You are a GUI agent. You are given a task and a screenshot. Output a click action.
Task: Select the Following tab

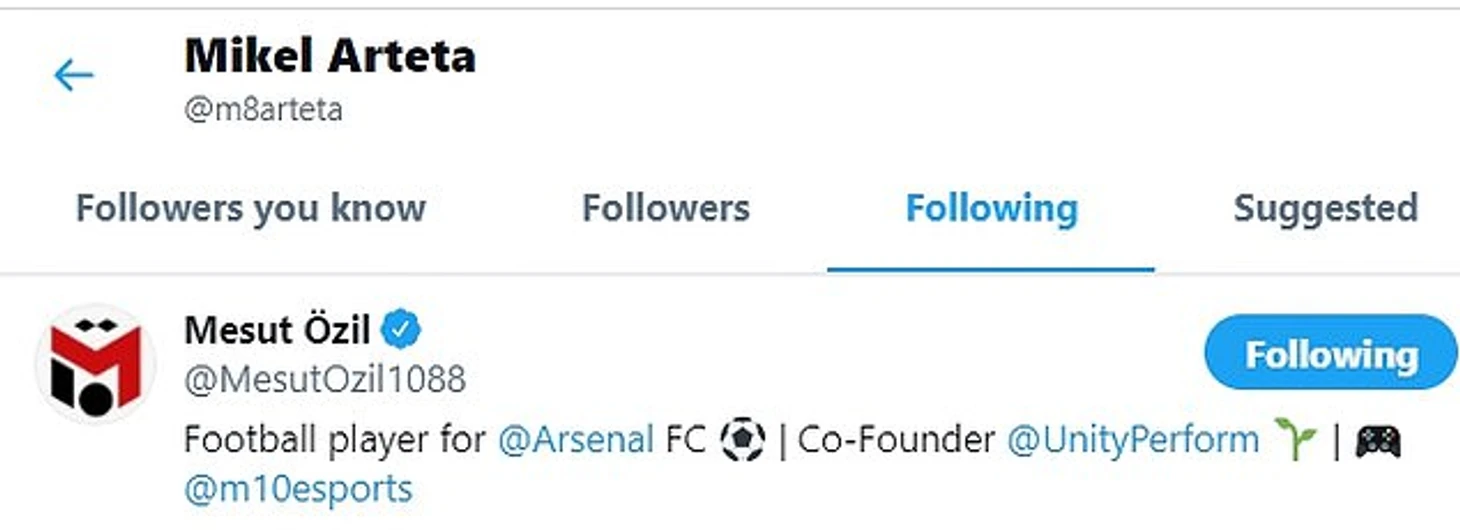[991, 208]
